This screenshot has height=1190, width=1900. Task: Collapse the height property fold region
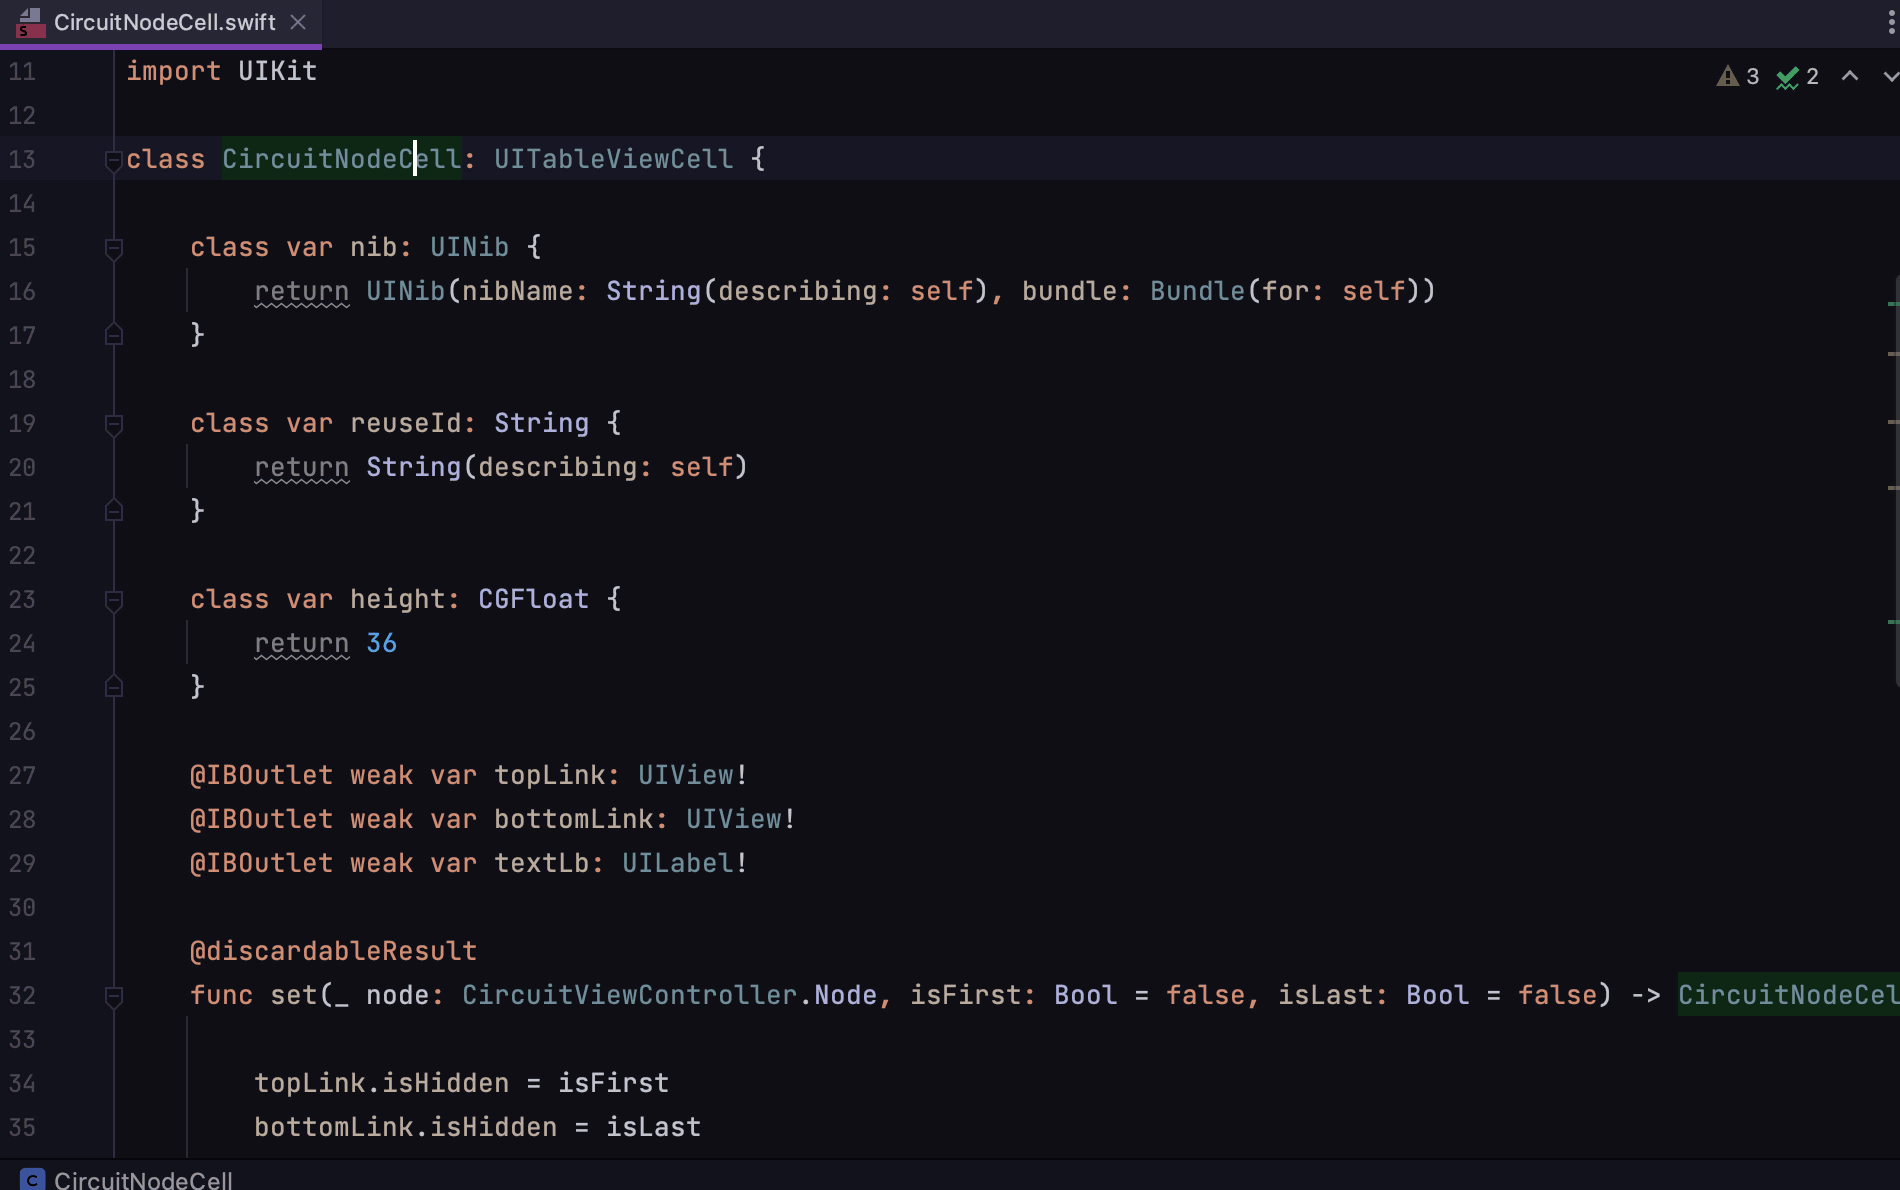[x=113, y=599]
